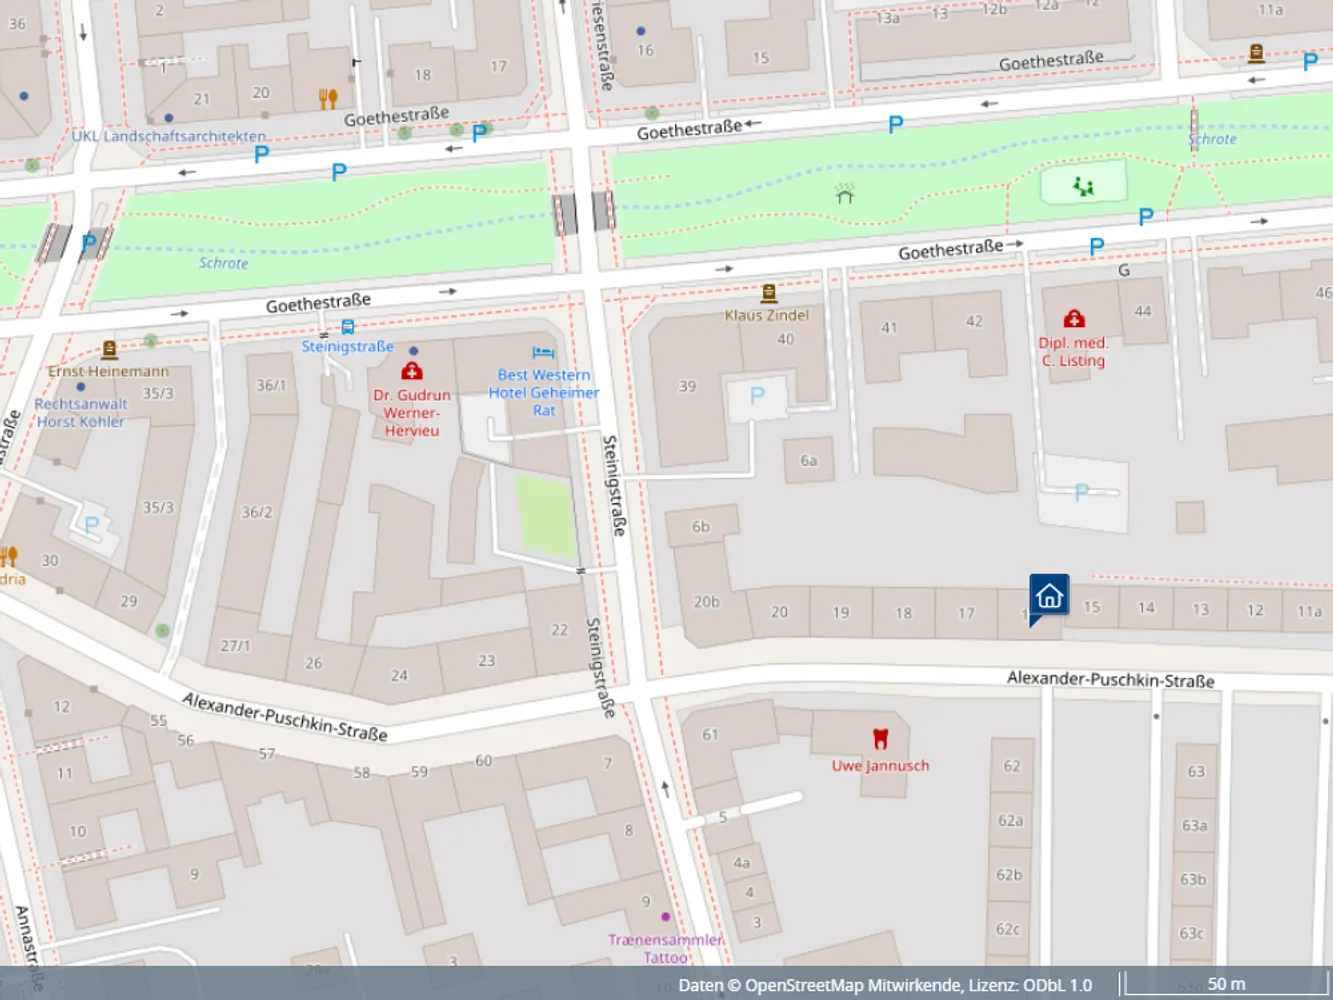Click building number 27/1
Image resolution: width=1333 pixels, height=1000 pixels.
click(236, 646)
